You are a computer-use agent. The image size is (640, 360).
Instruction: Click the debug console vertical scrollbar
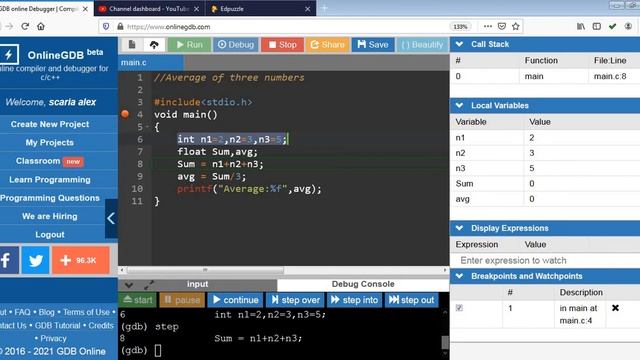(x=445, y=342)
